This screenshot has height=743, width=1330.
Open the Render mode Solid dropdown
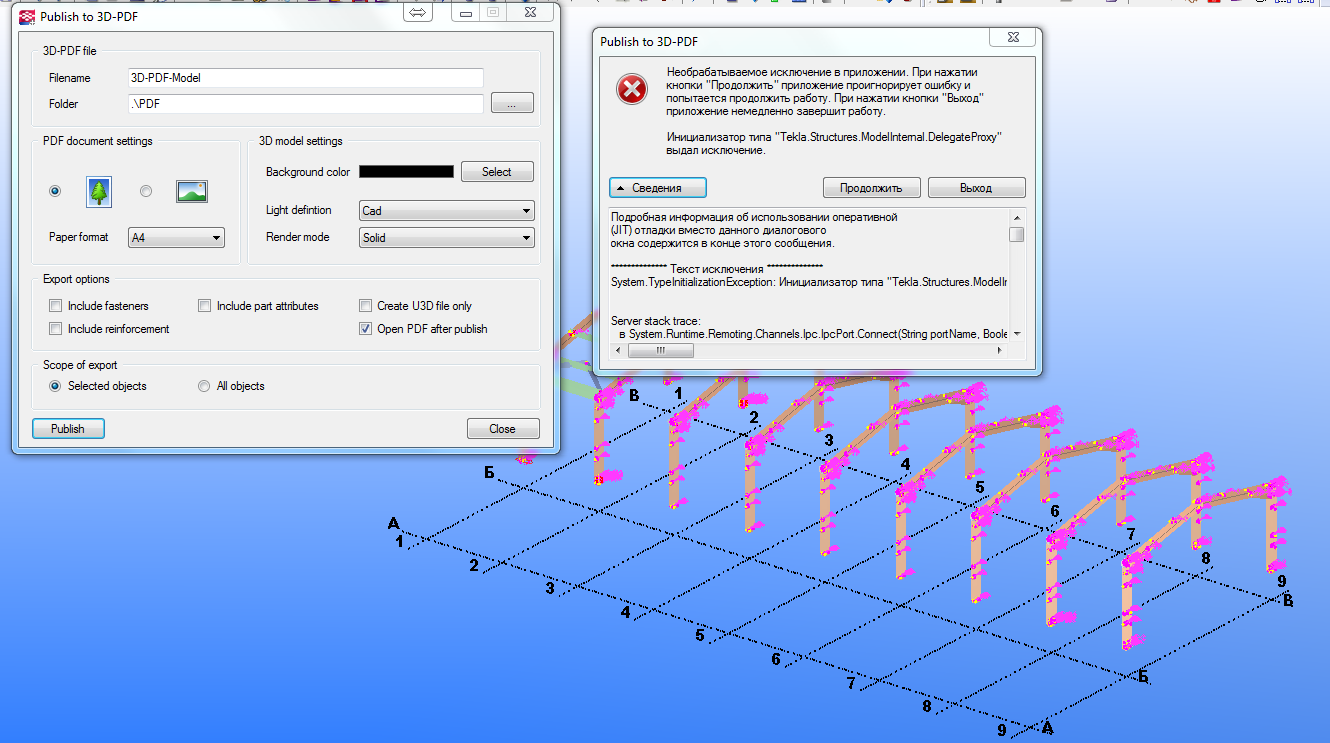[446, 238]
